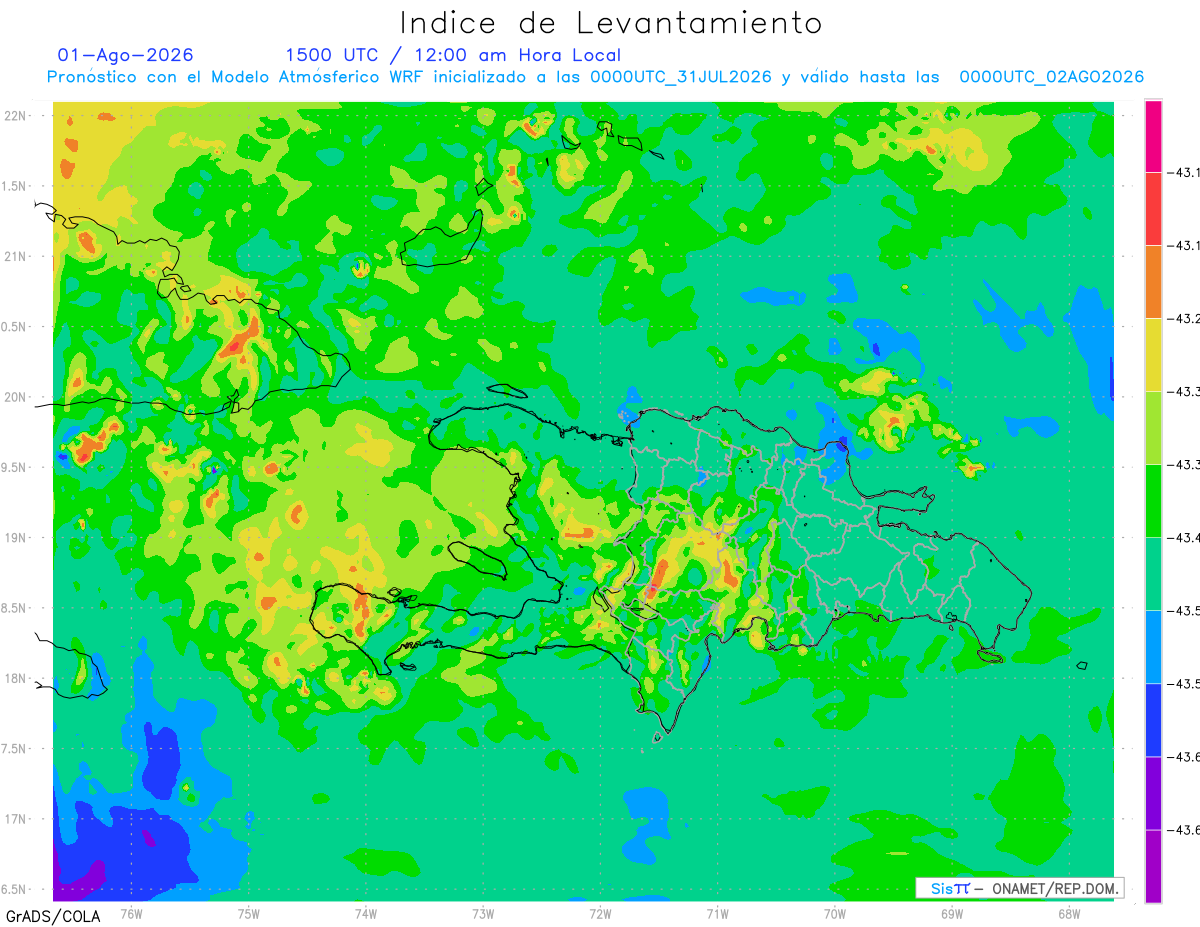Click the '73W' longitude label
The image size is (1200, 927).
483,914
